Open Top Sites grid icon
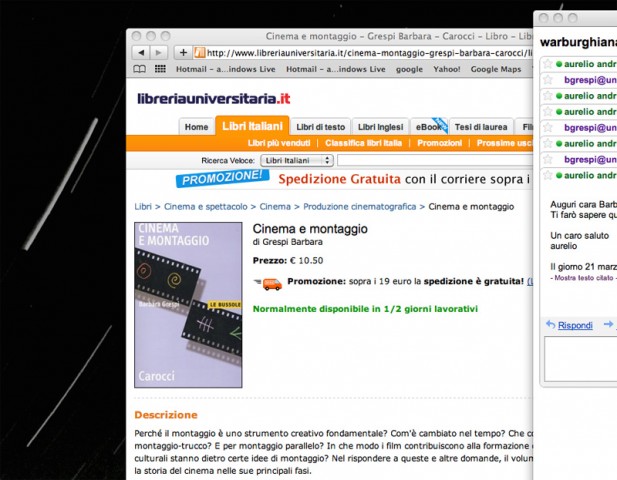 (x=160, y=69)
